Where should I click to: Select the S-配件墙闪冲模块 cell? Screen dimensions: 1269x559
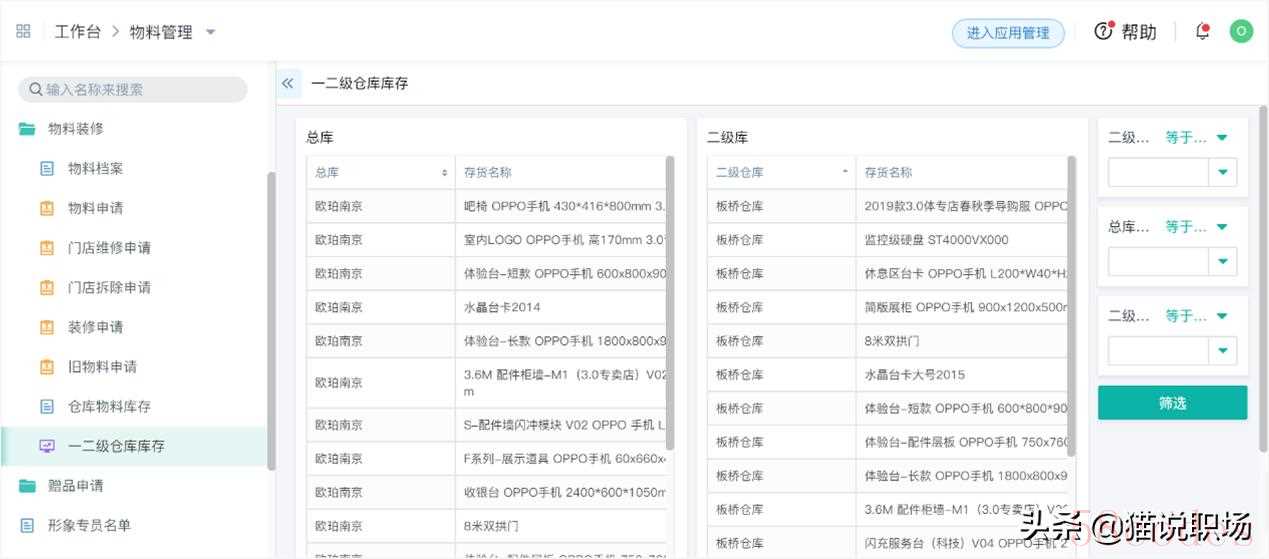pyautogui.click(x=561, y=425)
